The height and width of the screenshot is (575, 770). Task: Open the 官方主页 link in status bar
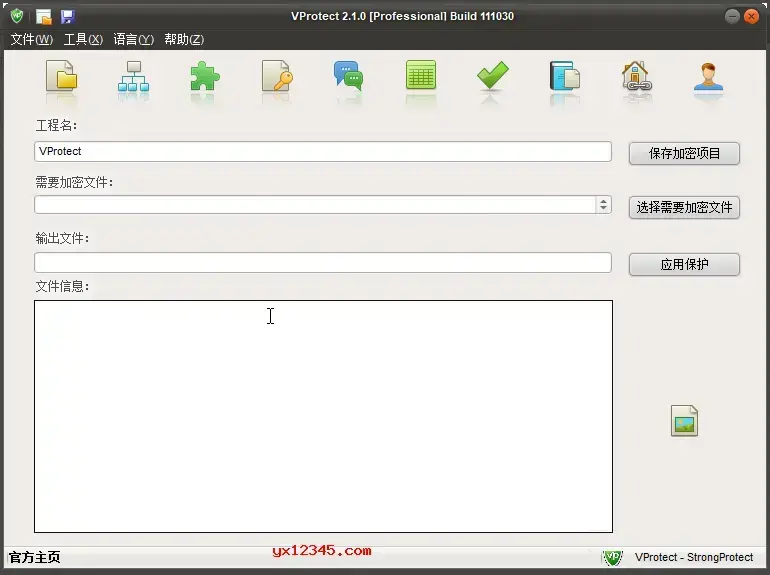coord(34,557)
